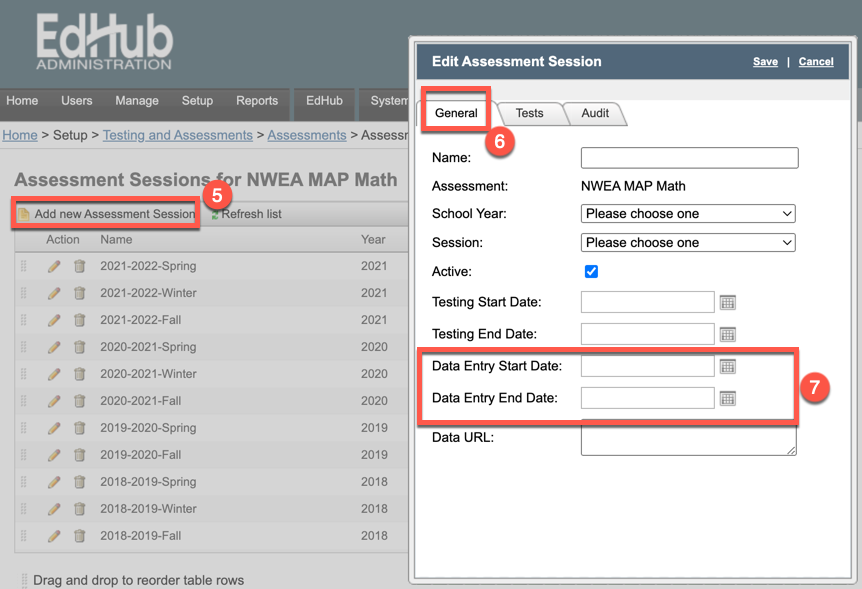Screen dimensions: 862x589
Task: Edit the 2021-2022-Spring session with pencil icon
Action: click(54, 267)
